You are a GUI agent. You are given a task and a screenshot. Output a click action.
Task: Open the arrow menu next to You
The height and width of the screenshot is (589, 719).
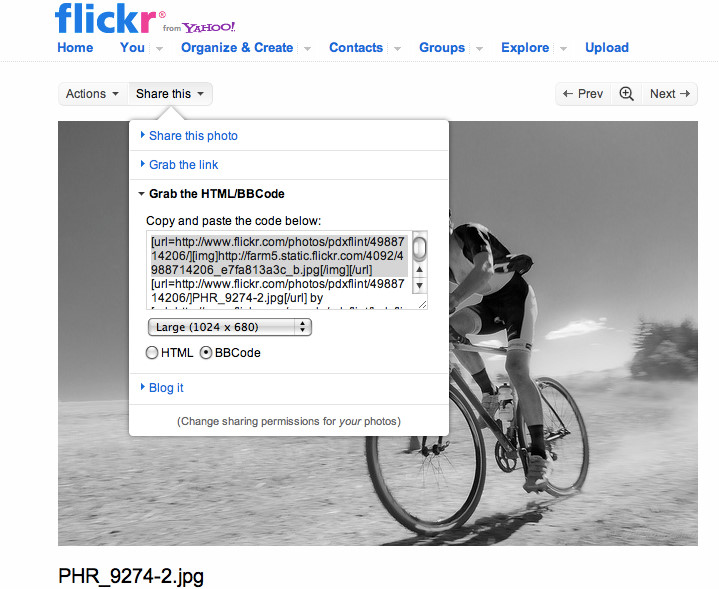click(159, 48)
